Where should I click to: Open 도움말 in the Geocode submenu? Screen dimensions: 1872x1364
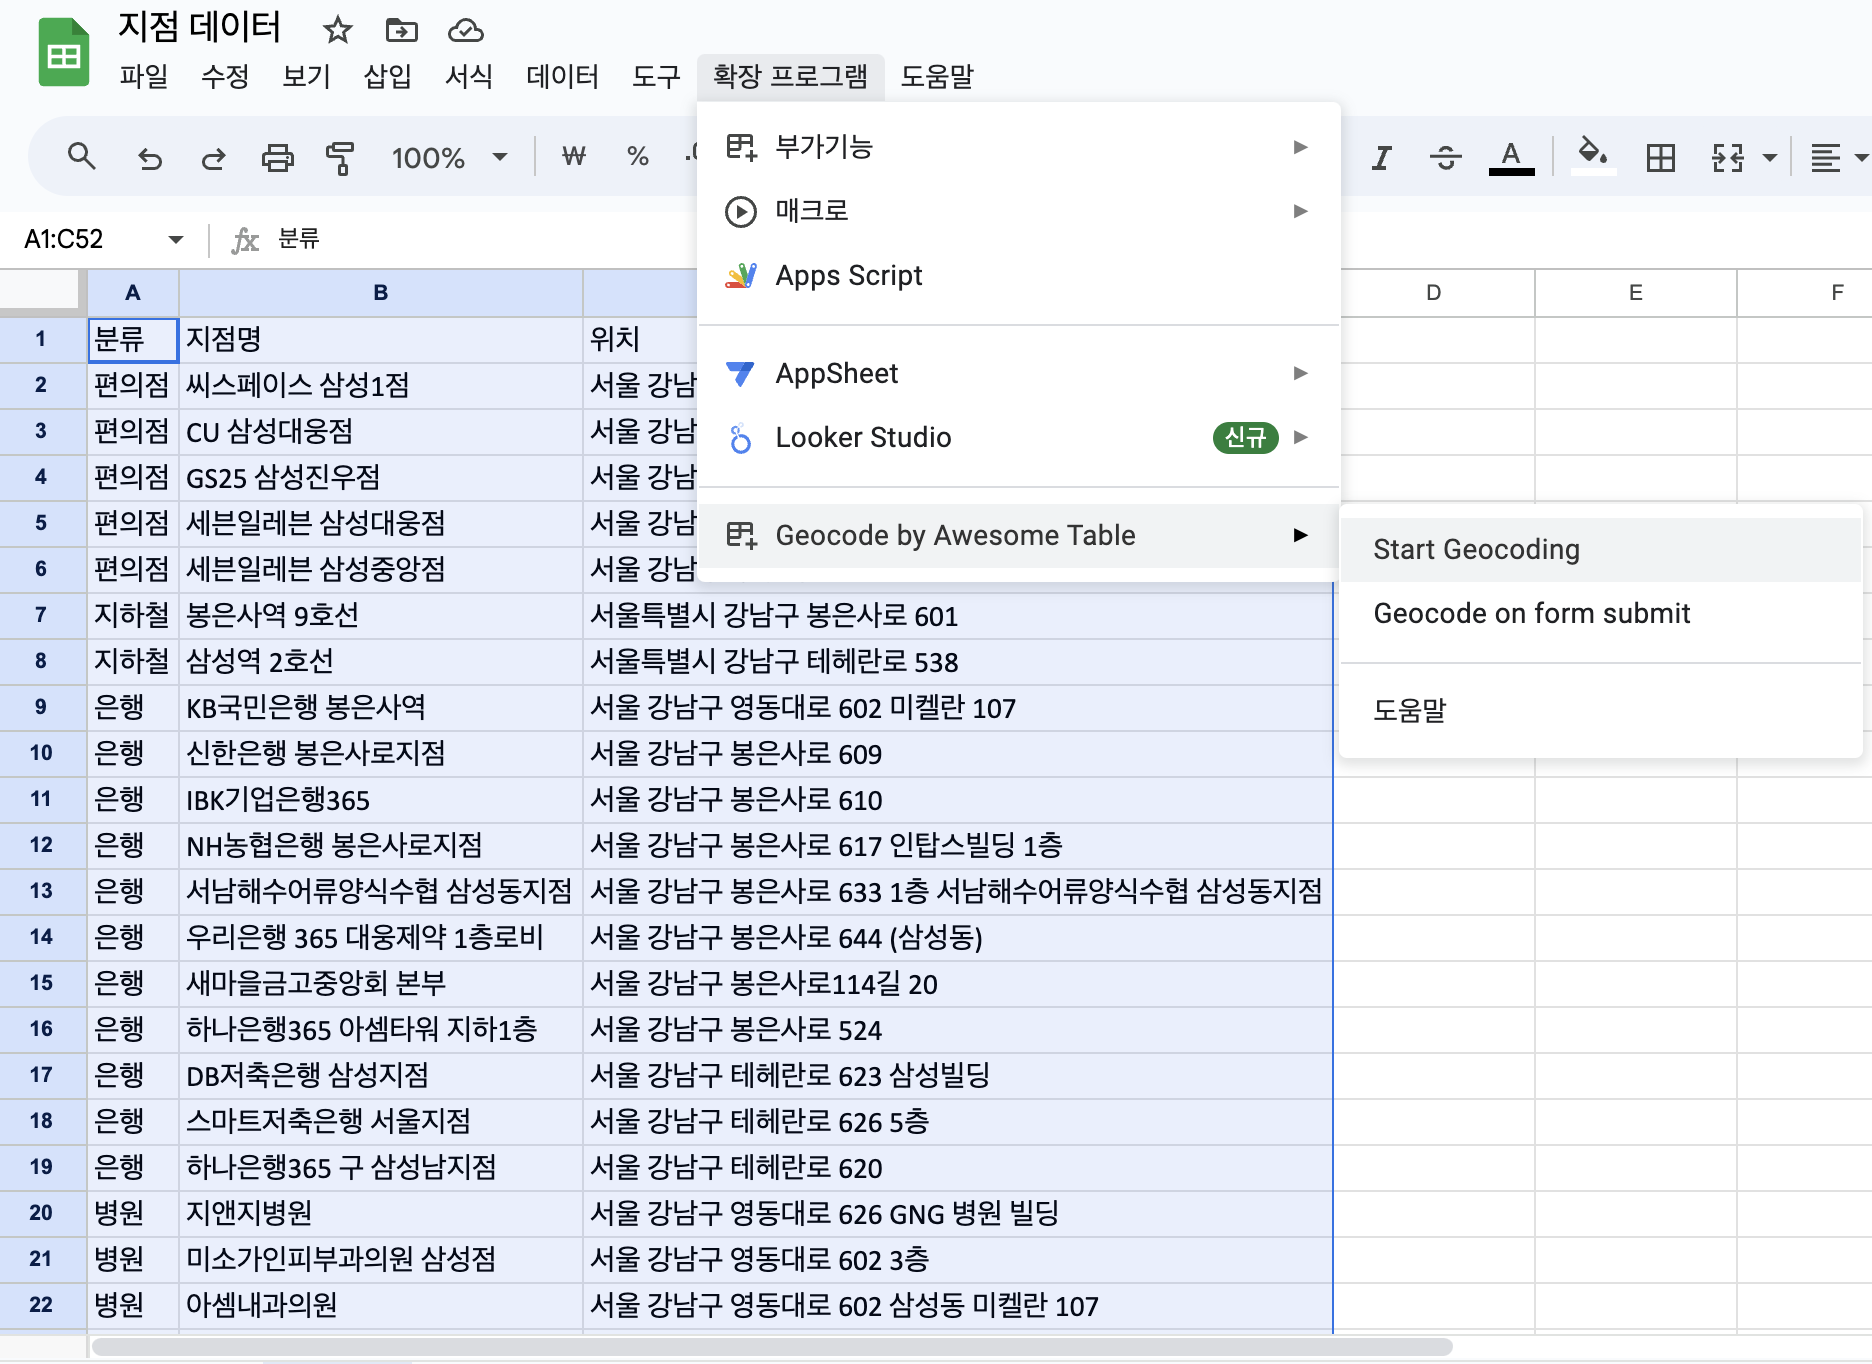(1600, 710)
